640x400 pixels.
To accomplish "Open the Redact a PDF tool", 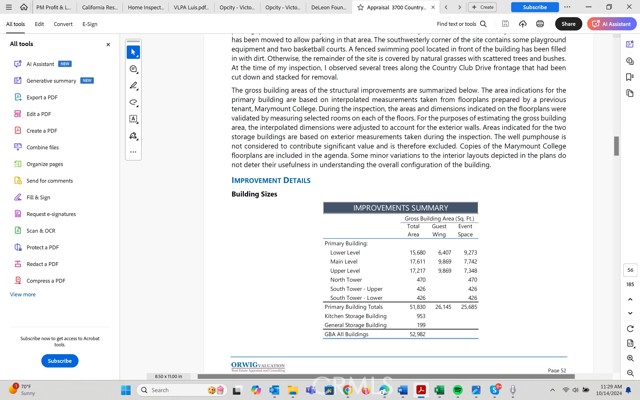I will pos(41,264).
